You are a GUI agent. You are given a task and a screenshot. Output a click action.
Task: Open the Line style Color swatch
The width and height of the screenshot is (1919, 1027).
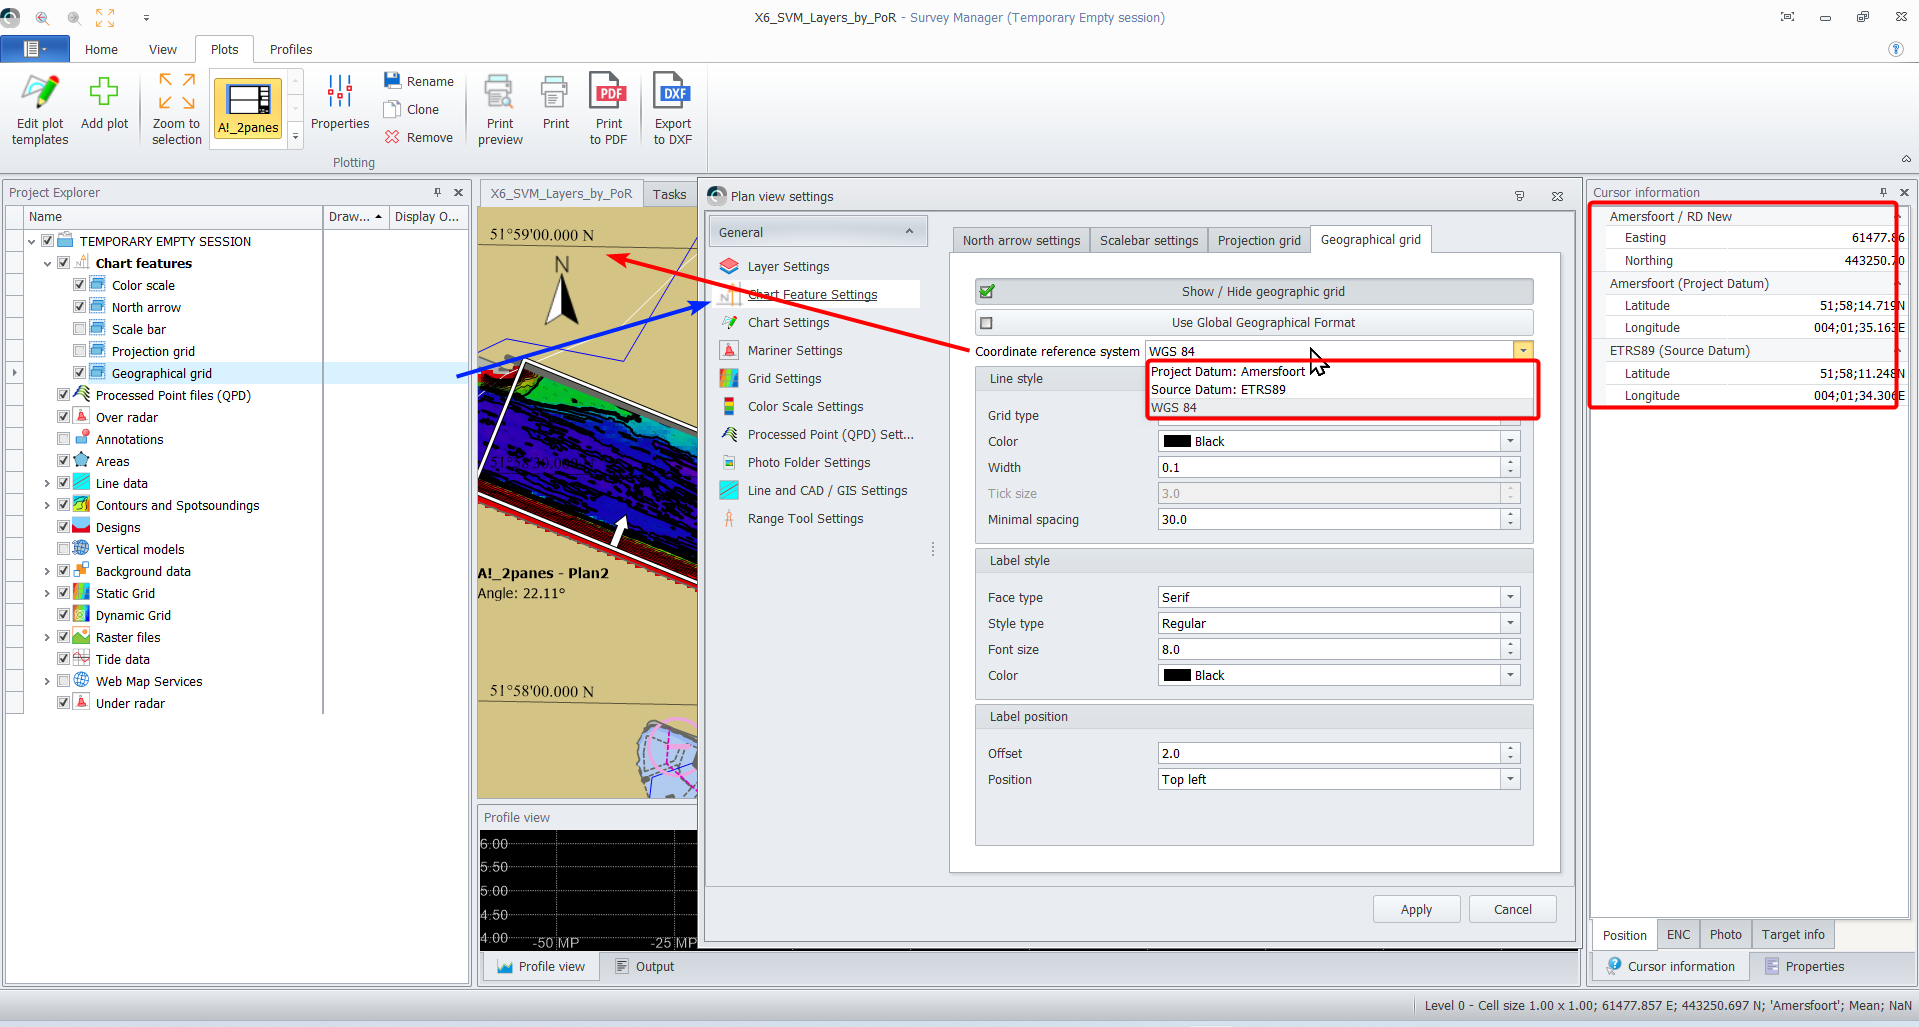click(x=1177, y=441)
